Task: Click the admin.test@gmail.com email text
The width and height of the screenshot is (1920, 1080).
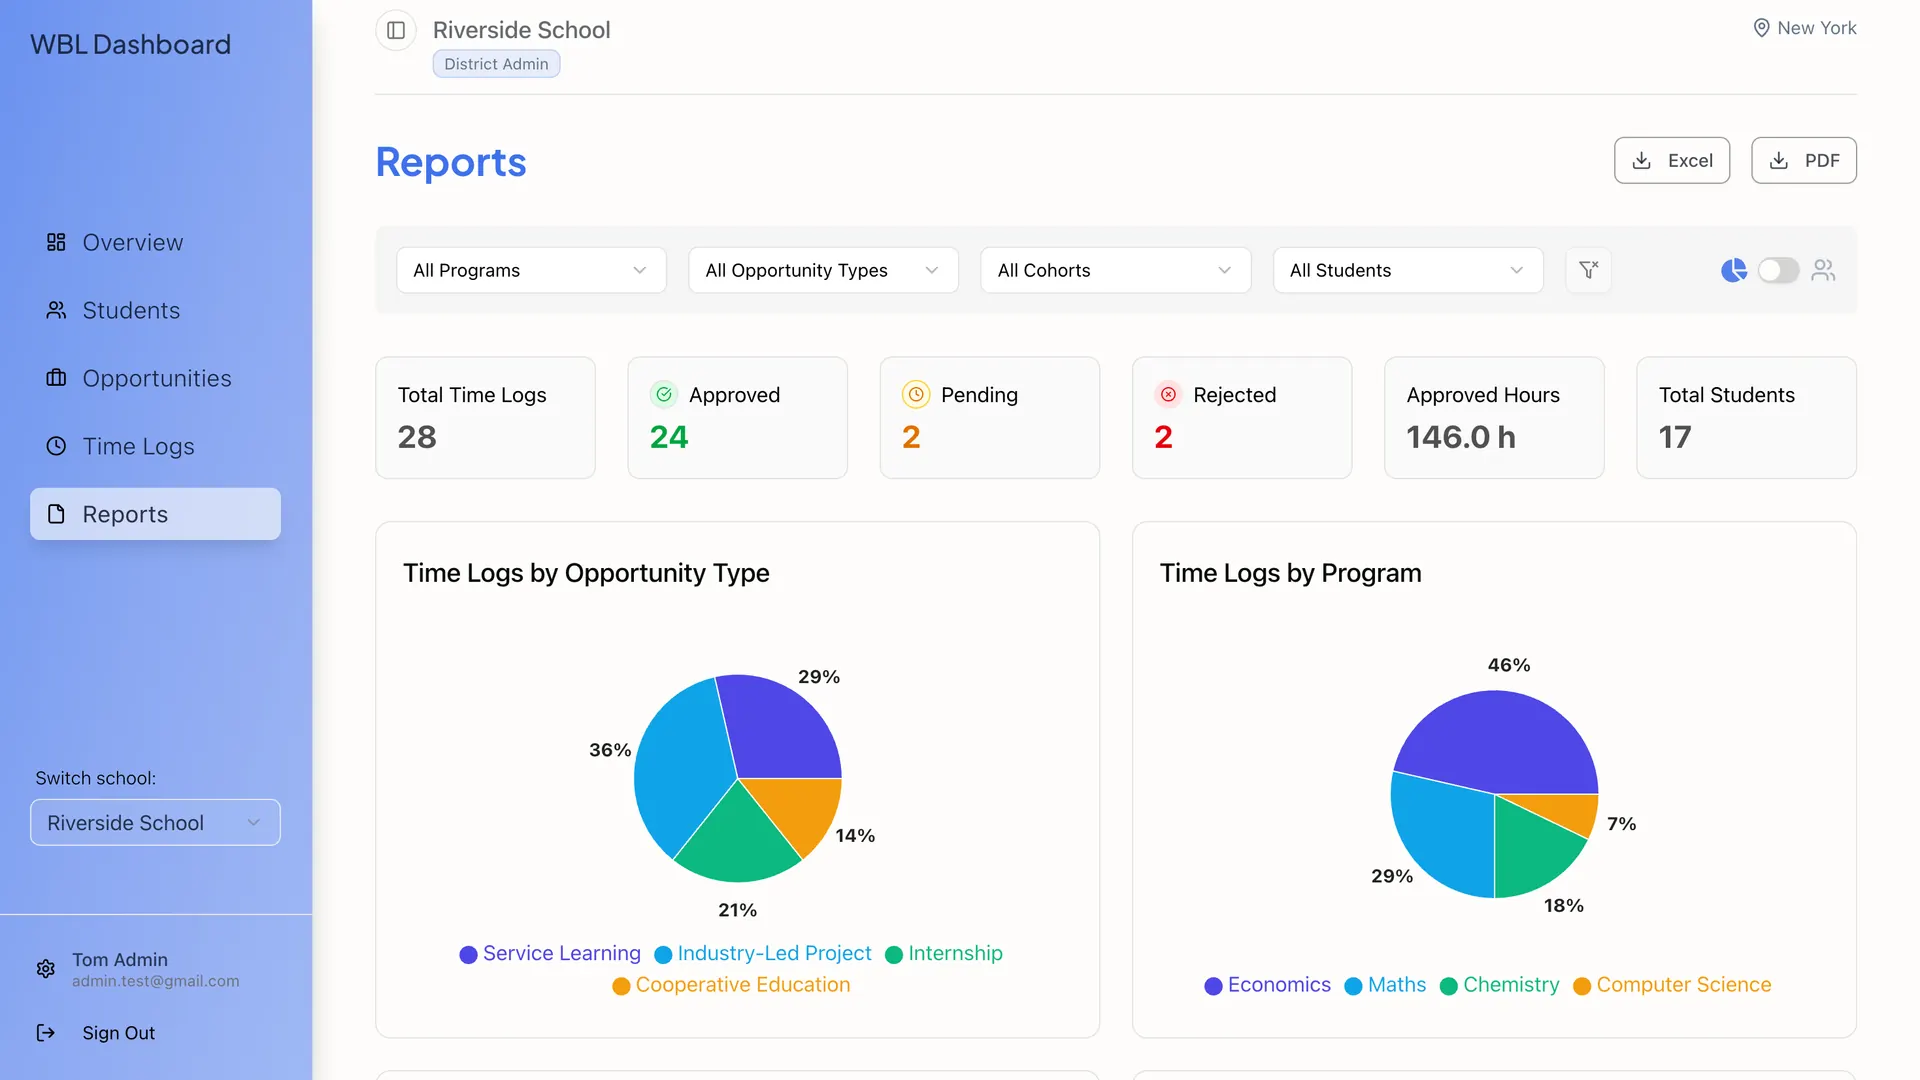Action: click(x=156, y=981)
